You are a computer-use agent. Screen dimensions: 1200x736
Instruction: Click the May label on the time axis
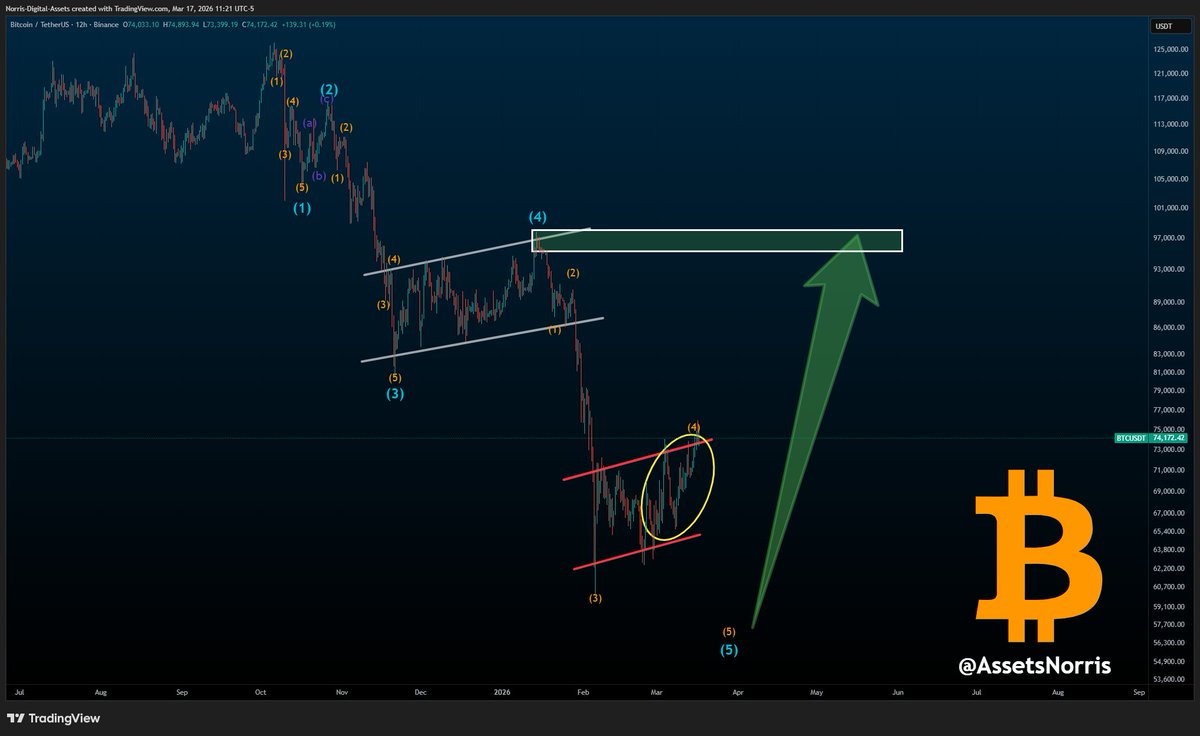817,691
